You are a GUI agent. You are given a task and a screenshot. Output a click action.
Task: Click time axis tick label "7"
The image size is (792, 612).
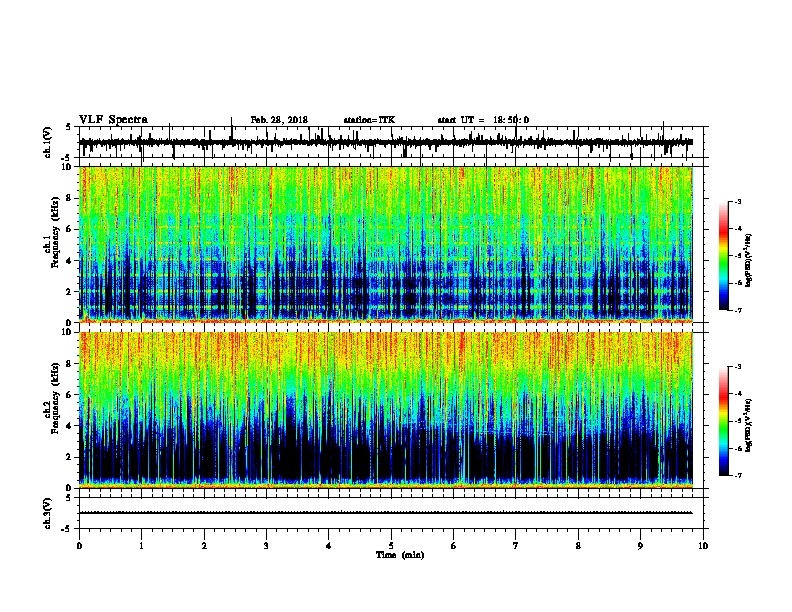pyautogui.click(x=516, y=546)
